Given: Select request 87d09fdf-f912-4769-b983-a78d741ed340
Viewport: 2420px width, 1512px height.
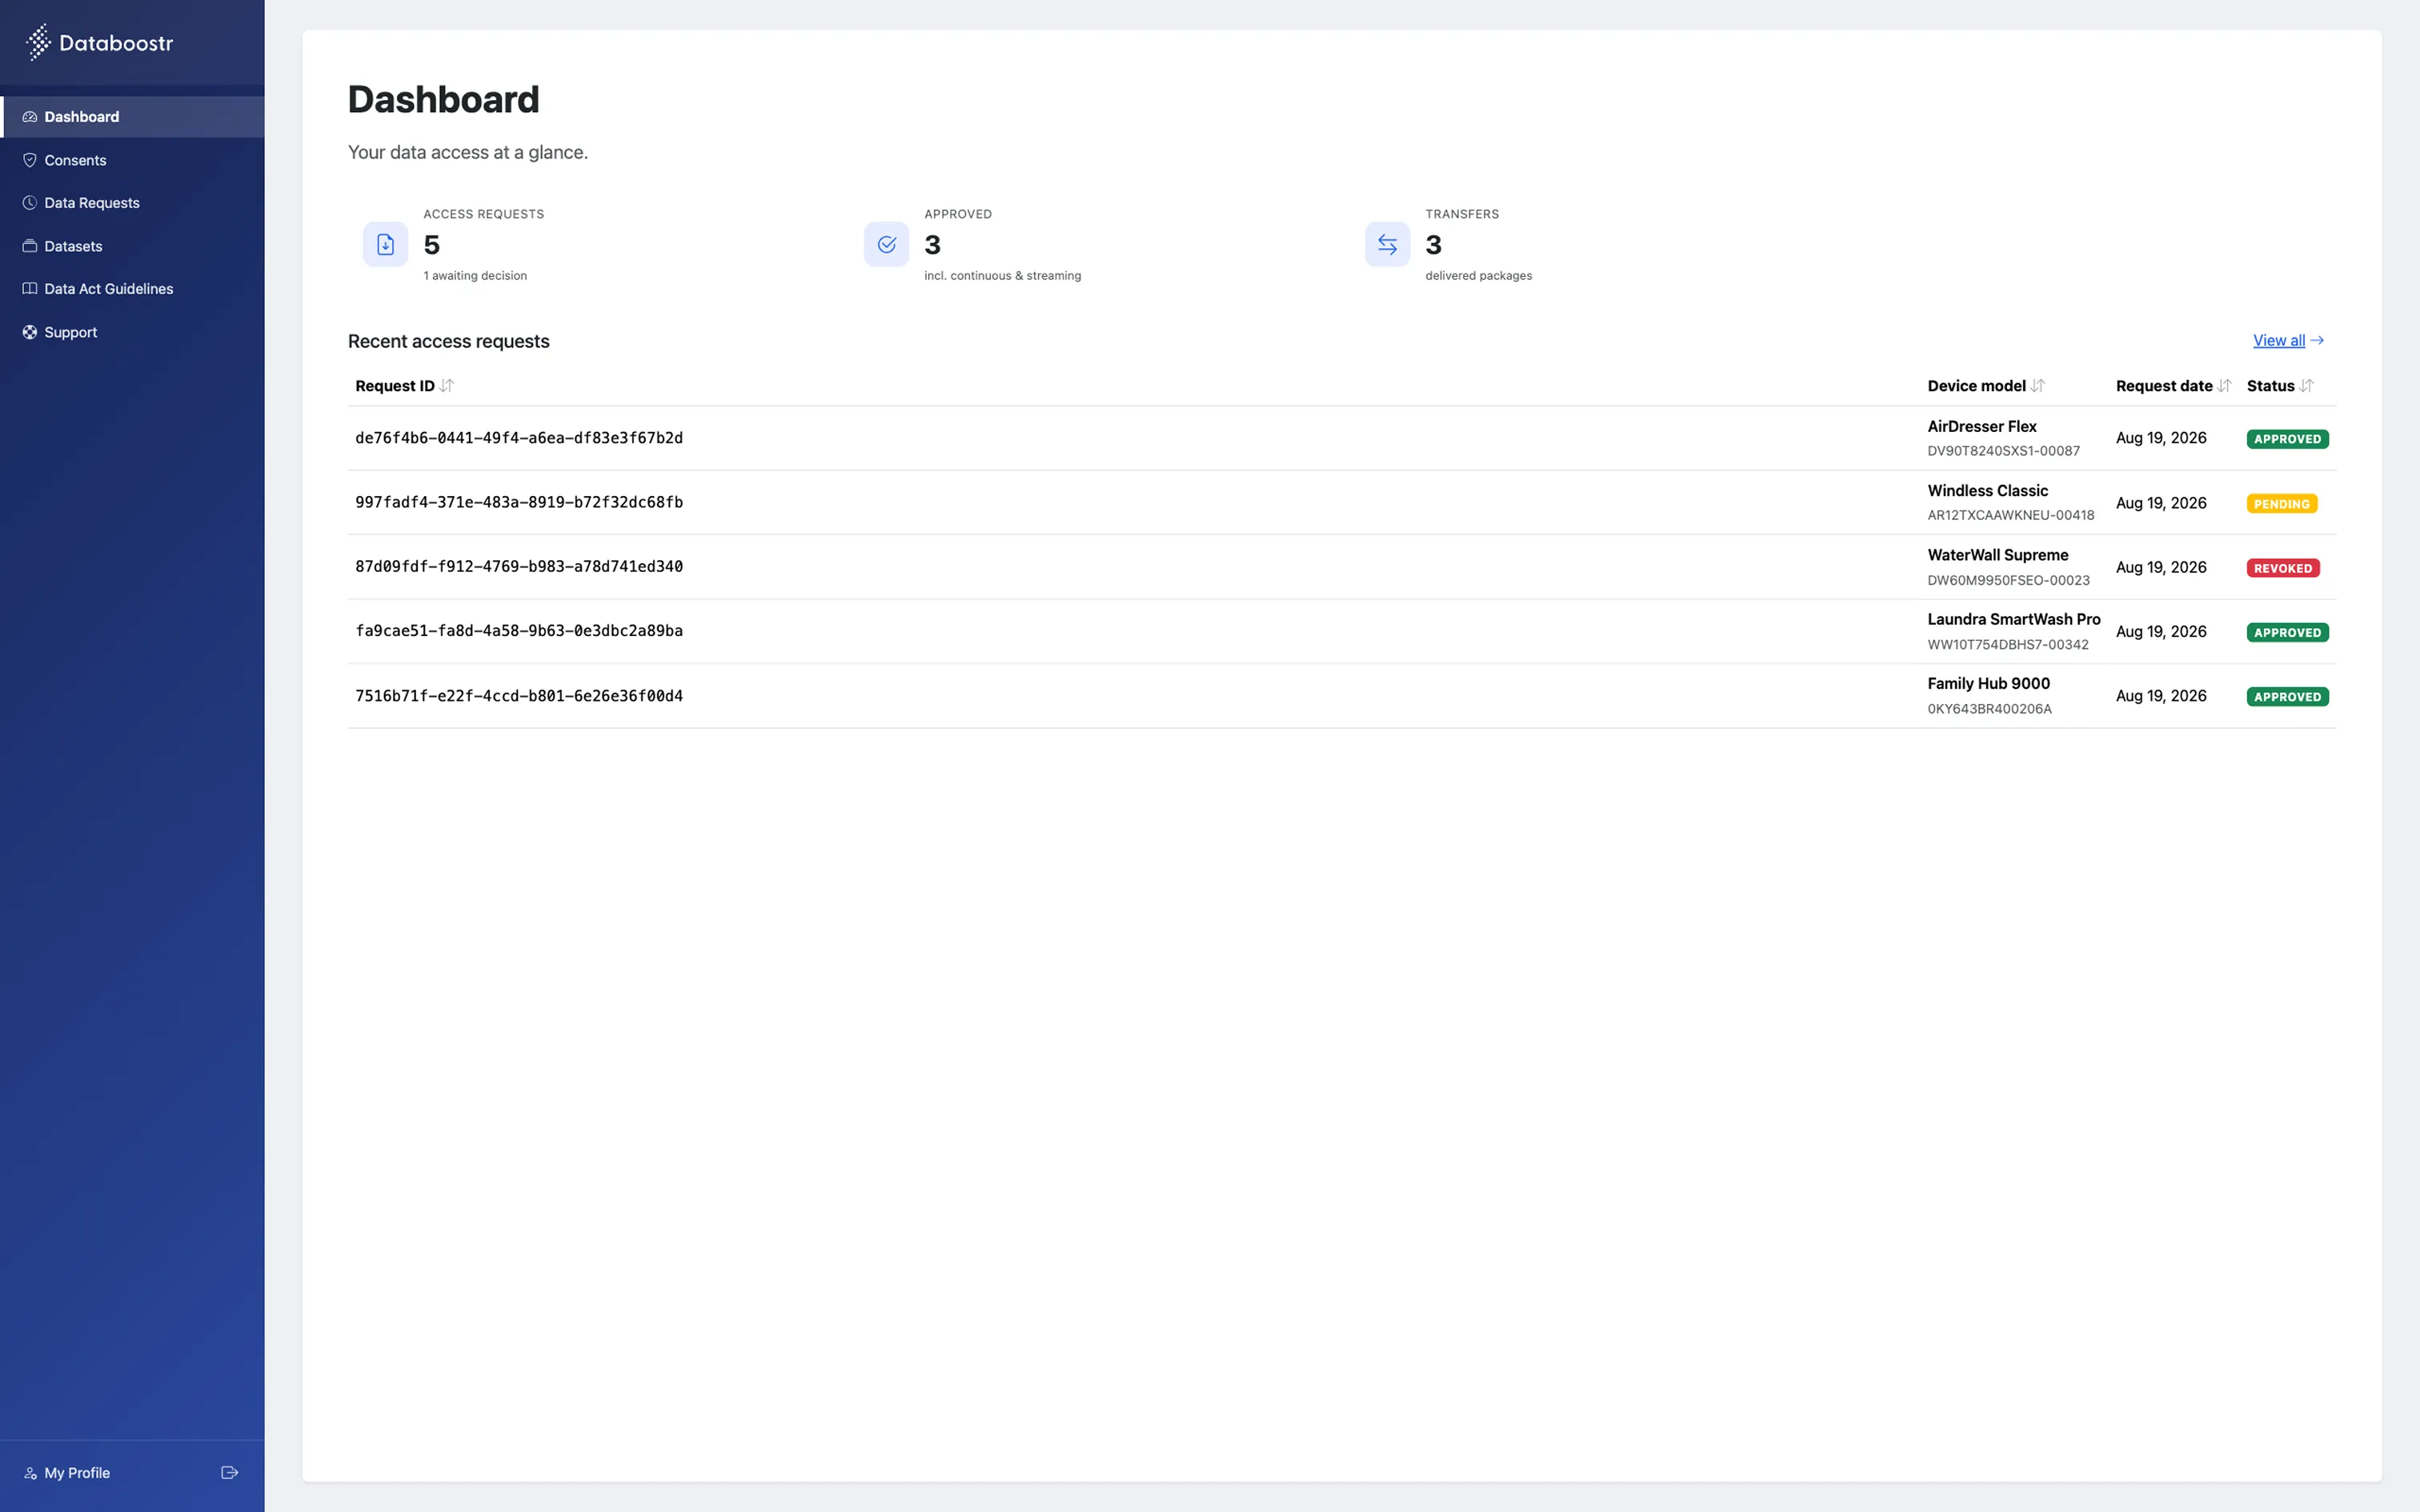Looking at the screenshot, I should (x=519, y=566).
